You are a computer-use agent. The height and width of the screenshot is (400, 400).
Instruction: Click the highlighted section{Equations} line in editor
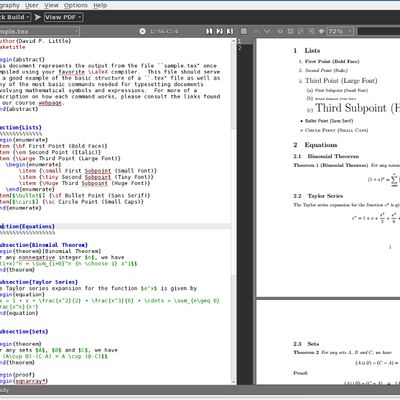click(x=115, y=226)
